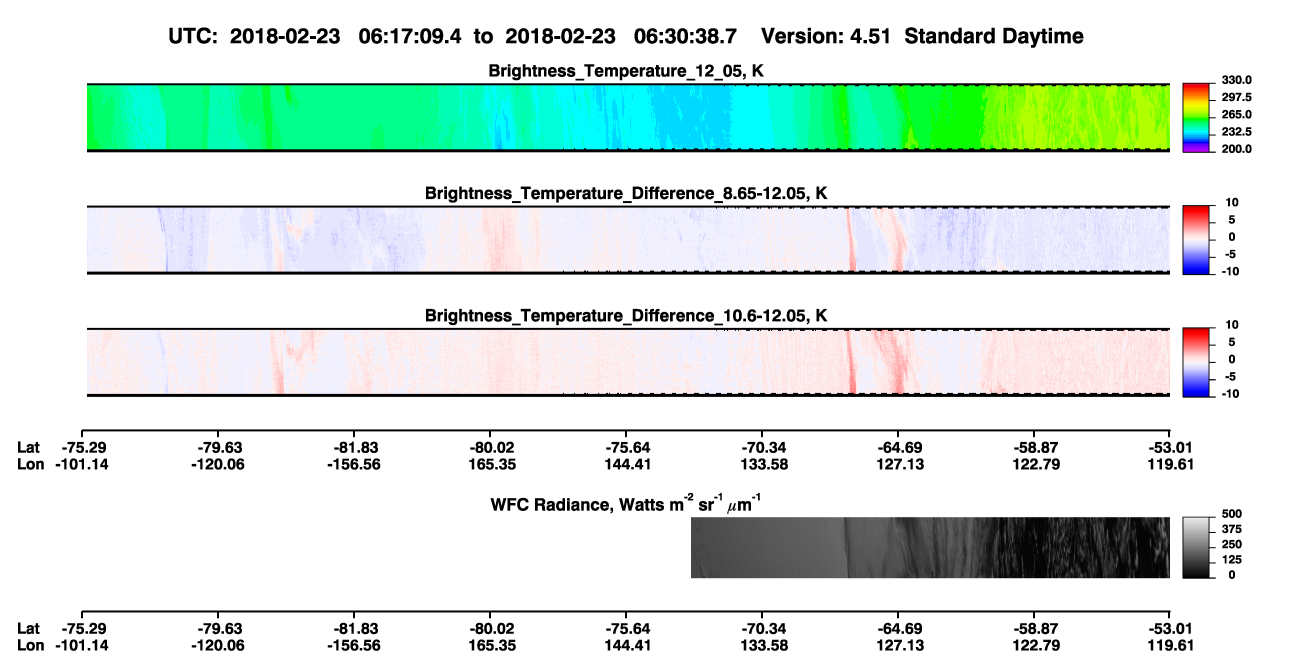Image resolution: width=1300 pixels, height=667 pixels.
Task: Click the 10.6-12.05 difference color scale bar
Action: [1196, 362]
